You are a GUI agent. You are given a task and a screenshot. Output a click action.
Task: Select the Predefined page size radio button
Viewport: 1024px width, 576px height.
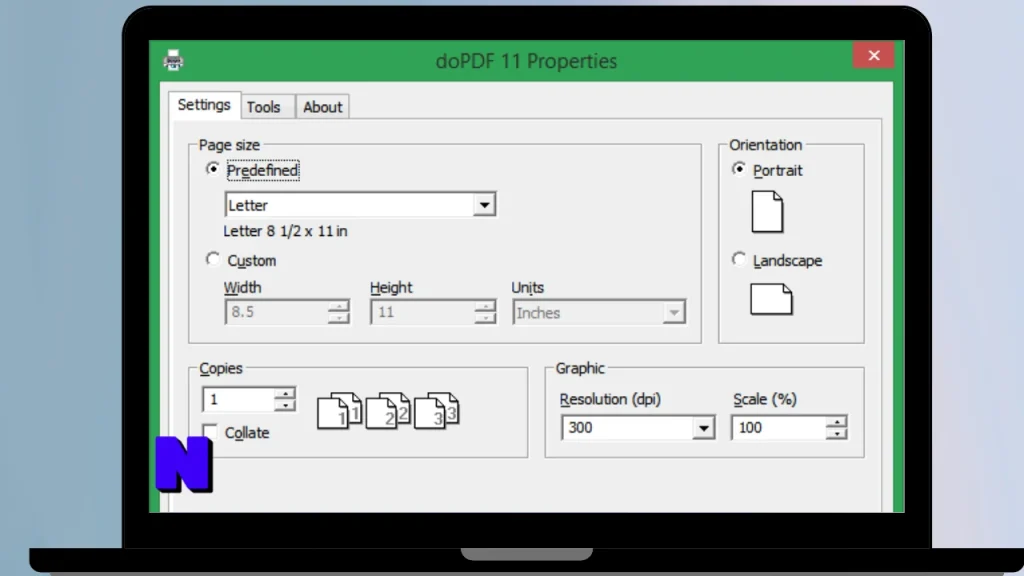(213, 169)
